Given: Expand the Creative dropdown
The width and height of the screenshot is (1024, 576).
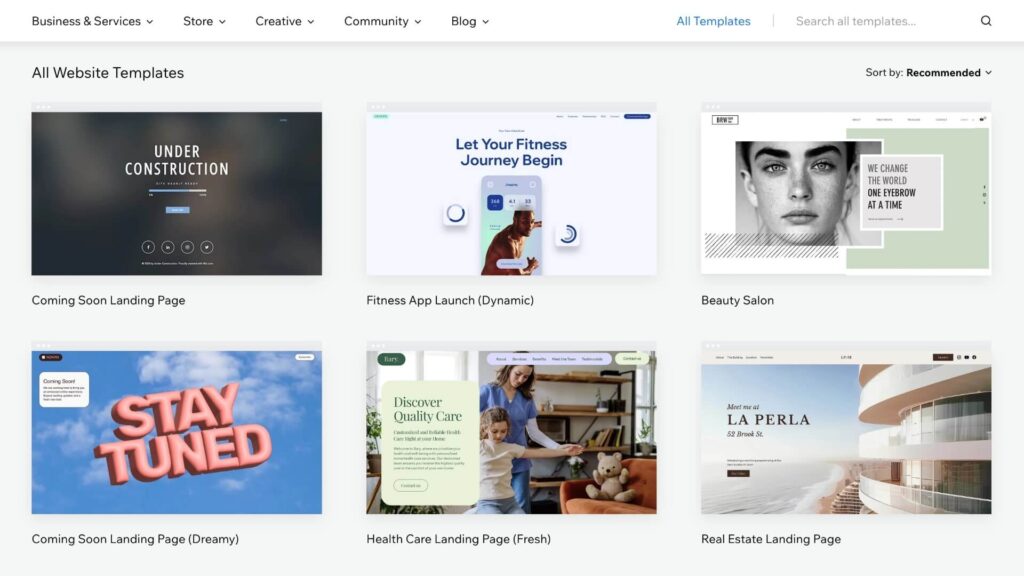Looking at the screenshot, I should click(x=284, y=20).
